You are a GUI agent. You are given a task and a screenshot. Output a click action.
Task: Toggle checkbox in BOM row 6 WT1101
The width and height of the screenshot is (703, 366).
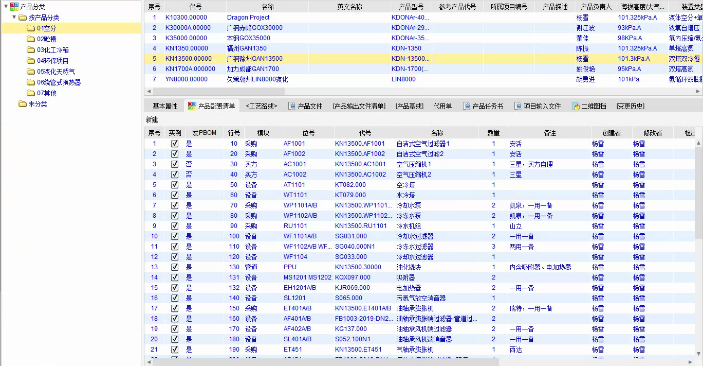[x=174, y=195]
